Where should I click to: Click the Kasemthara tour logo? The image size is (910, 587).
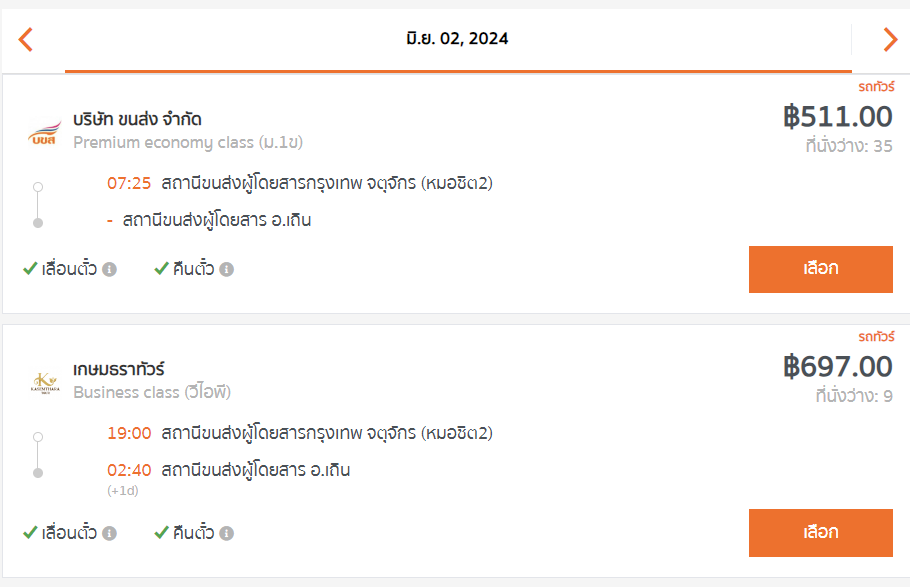[x=45, y=383]
